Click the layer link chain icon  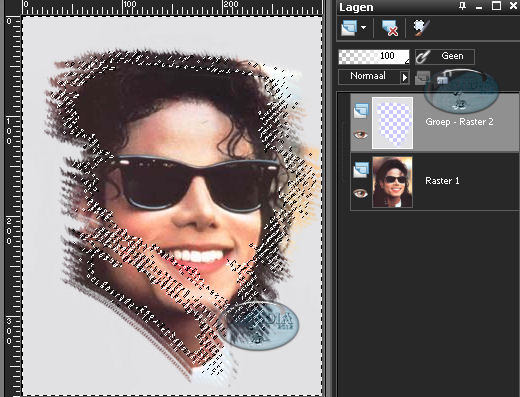423,57
